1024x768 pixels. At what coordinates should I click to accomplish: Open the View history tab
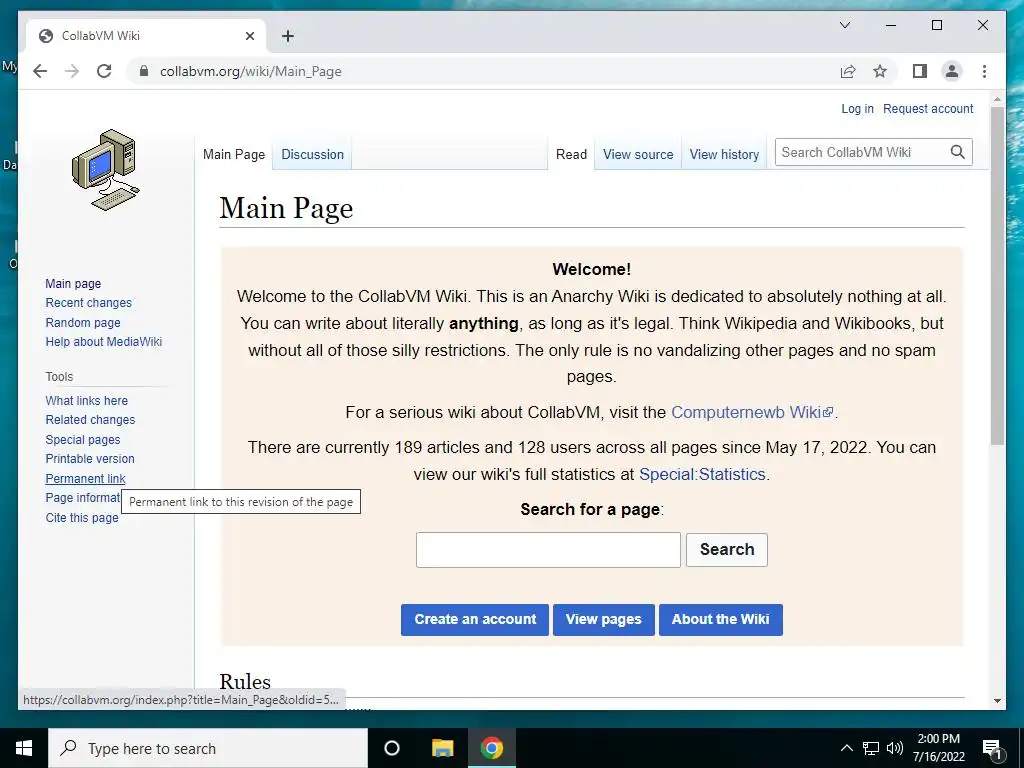[724, 154]
